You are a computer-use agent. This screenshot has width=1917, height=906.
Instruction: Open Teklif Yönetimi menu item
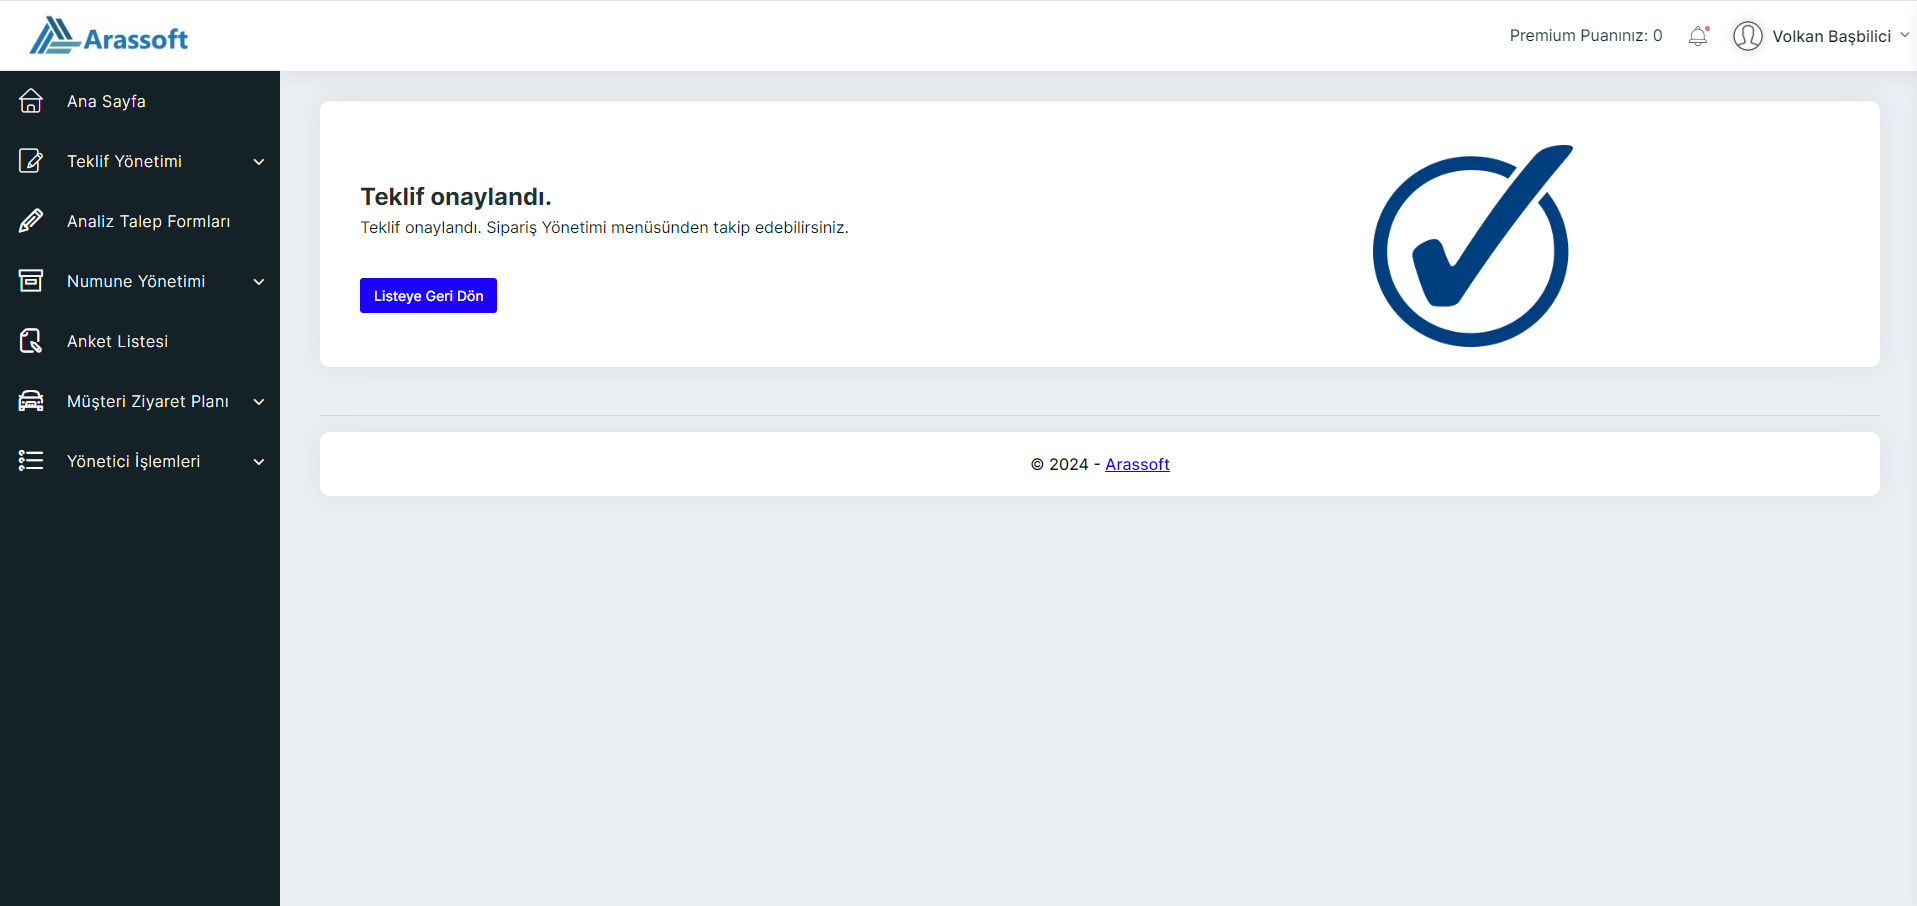click(140, 161)
